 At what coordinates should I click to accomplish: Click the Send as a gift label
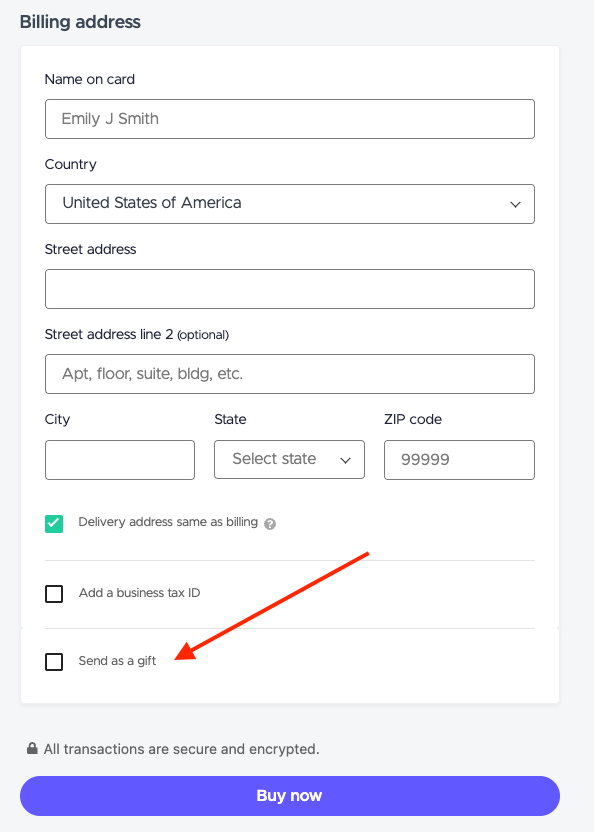(x=117, y=661)
